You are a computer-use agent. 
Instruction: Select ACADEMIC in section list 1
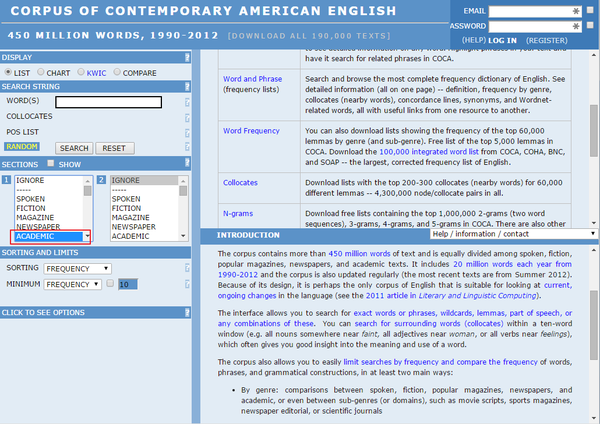point(49,236)
